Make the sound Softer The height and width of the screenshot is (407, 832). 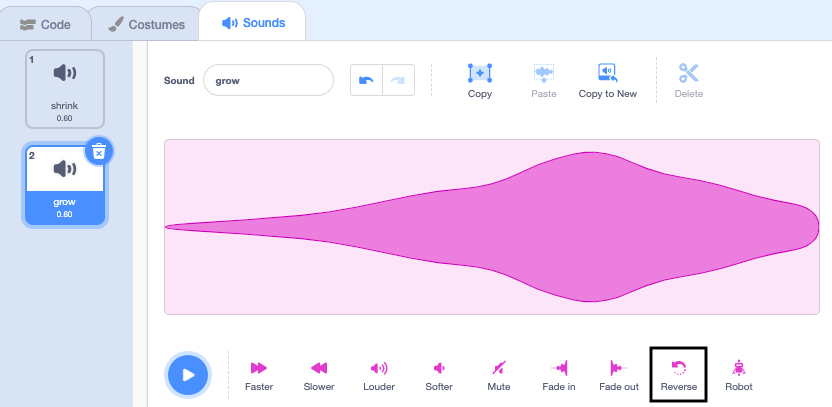point(439,376)
